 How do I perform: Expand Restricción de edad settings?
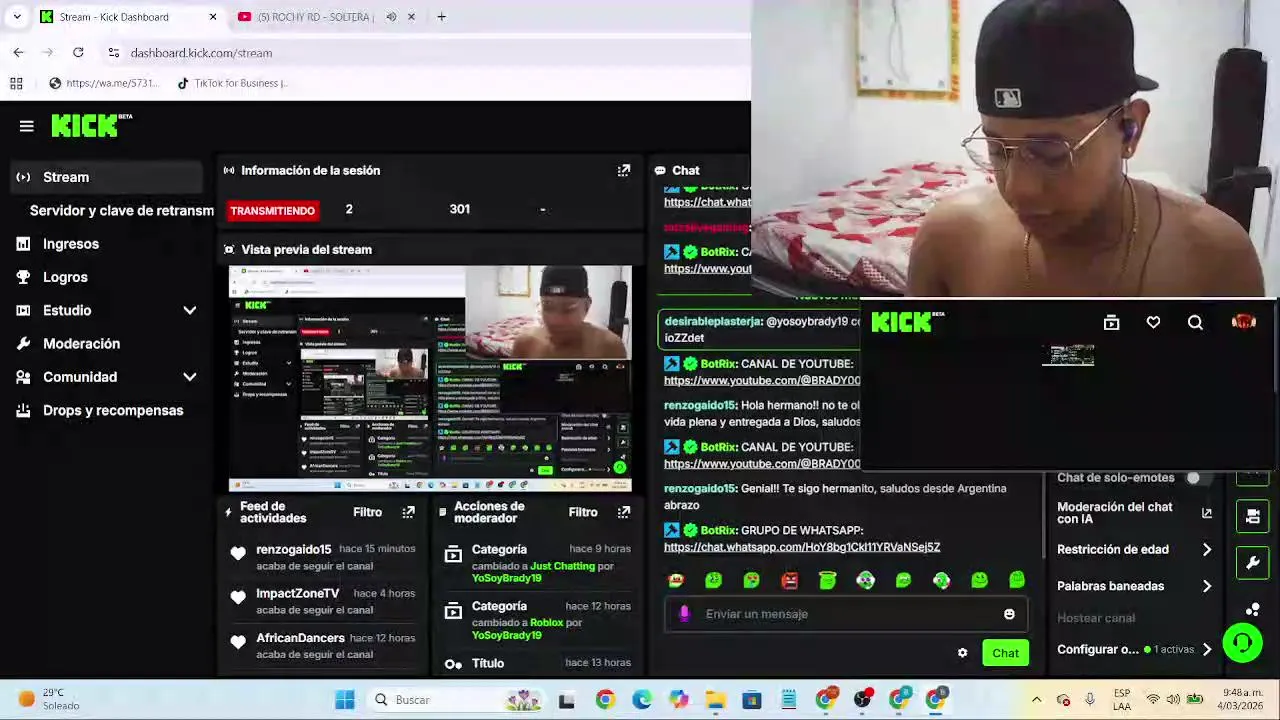(1207, 549)
